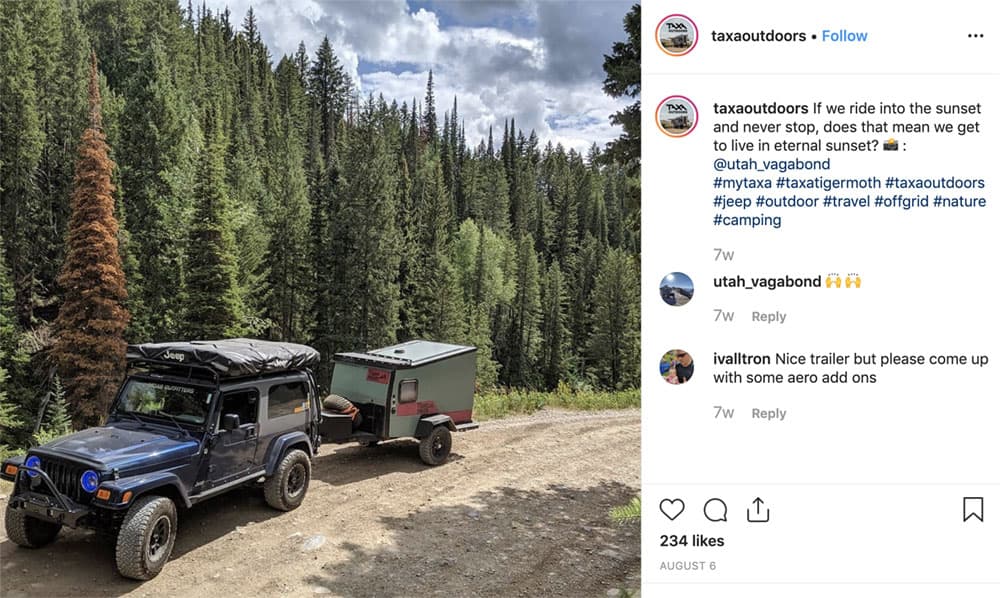Screen dimensions: 1000x598
Task: View the 234 likes list
Action: click(692, 541)
